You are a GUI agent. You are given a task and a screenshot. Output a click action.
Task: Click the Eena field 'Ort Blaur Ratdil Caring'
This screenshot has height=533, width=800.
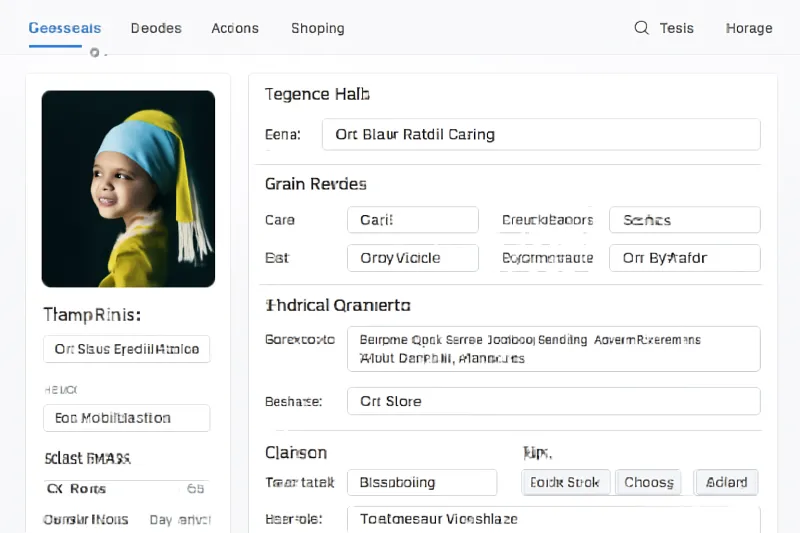click(x=541, y=135)
